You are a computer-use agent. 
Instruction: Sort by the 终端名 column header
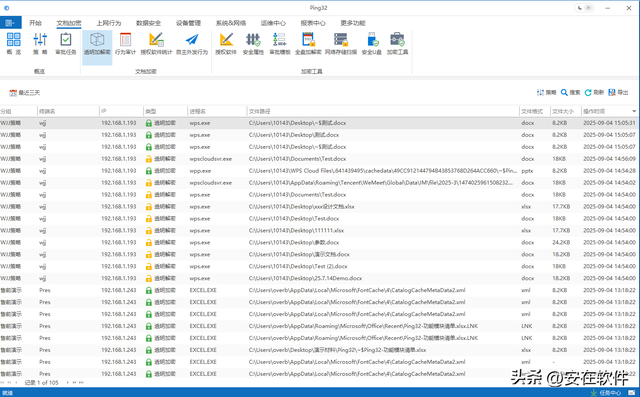coord(68,111)
